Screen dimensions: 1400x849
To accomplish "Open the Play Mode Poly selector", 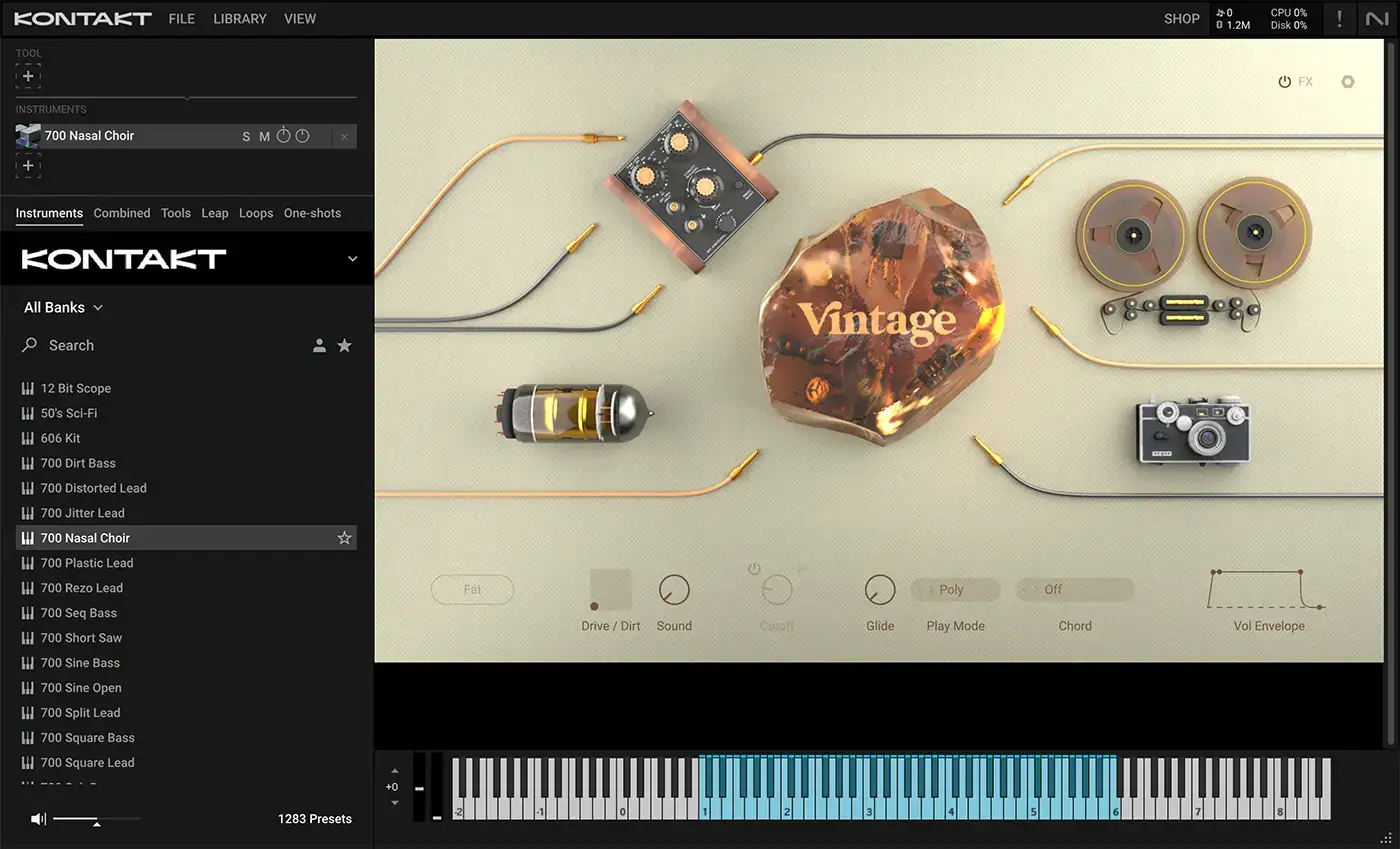I will click(955, 590).
